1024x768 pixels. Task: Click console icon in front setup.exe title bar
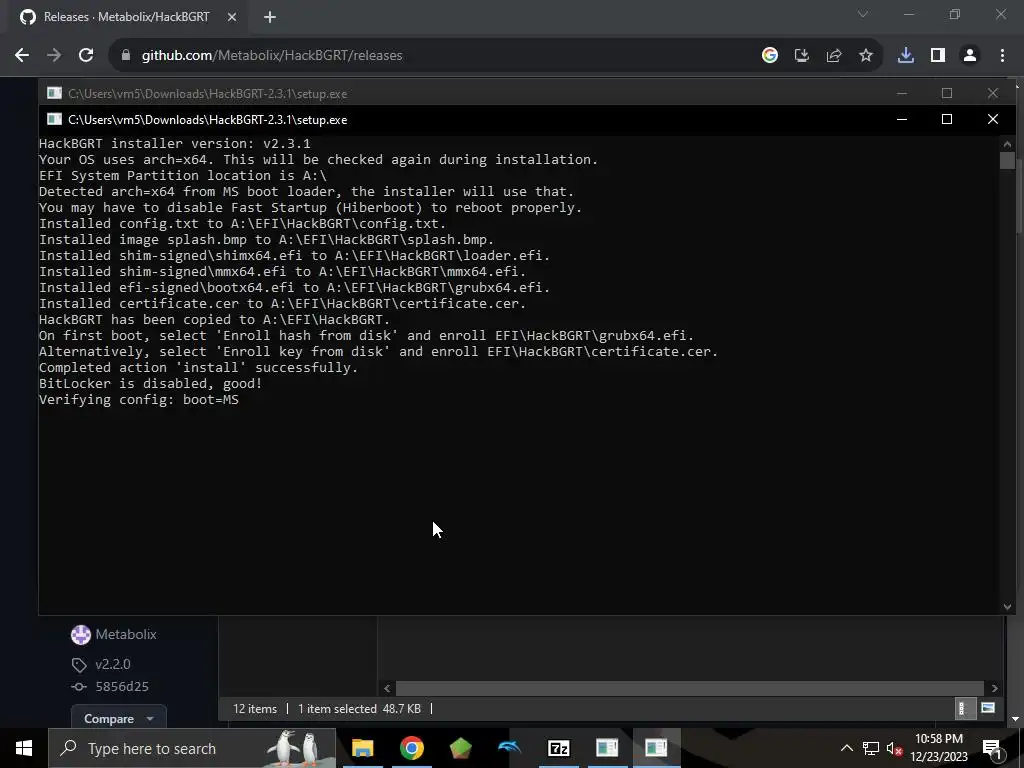click(x=54, y=120)
